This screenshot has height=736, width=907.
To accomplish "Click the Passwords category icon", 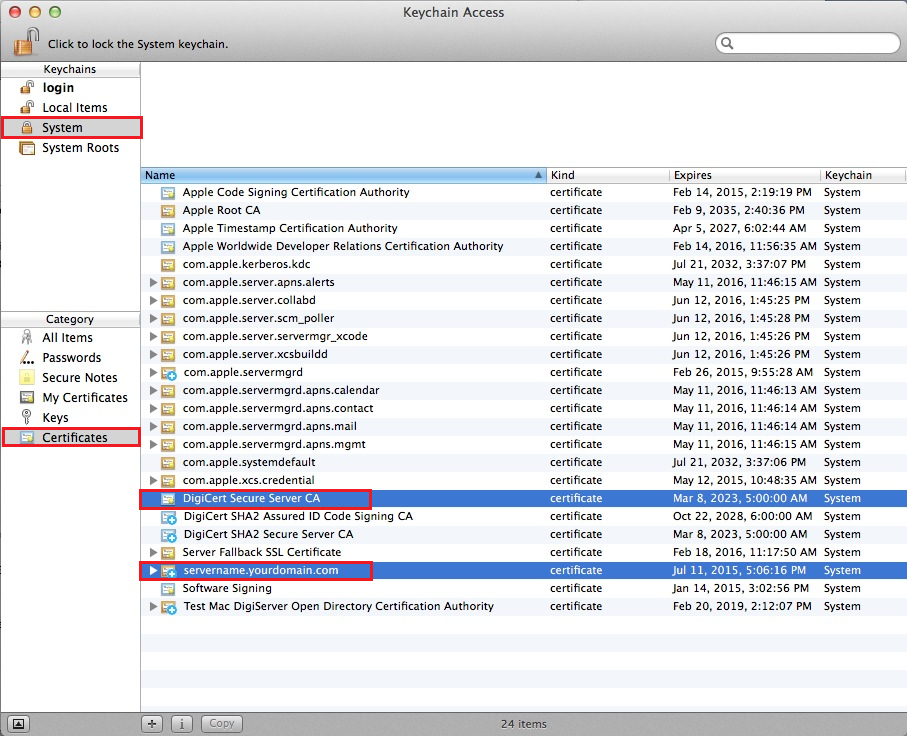I will [27, 358].
